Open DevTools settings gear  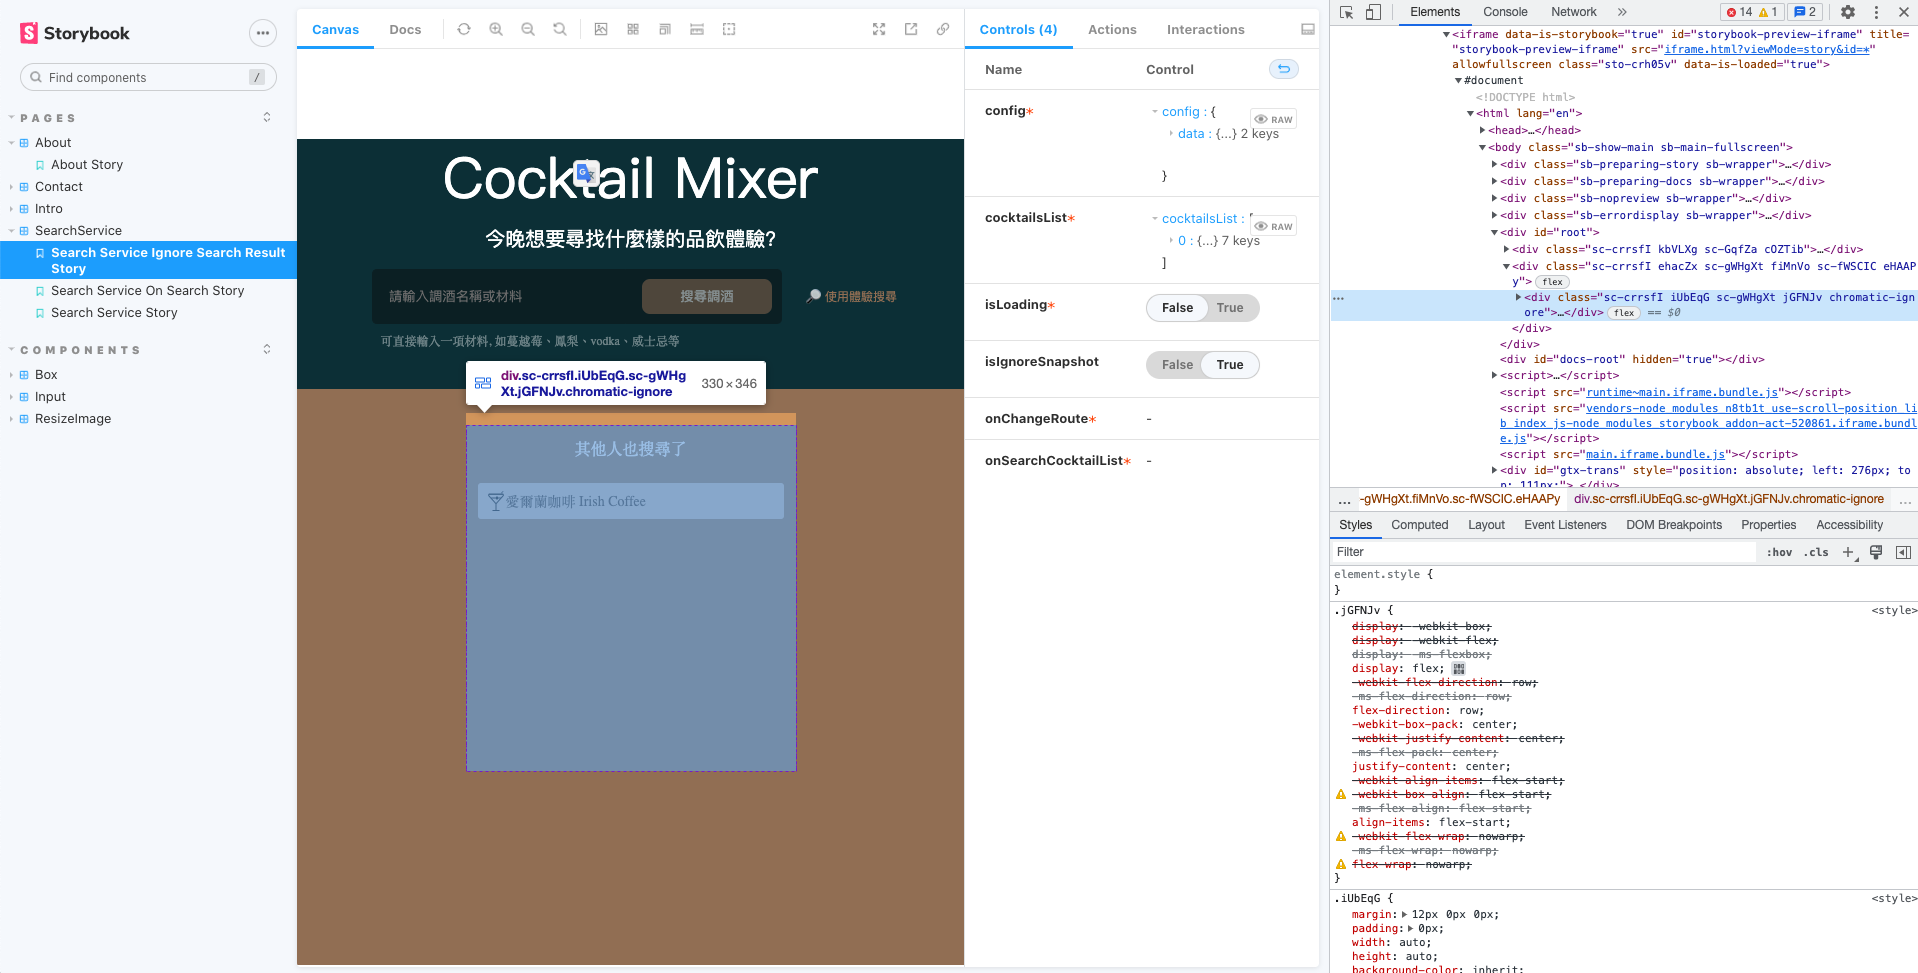pos(1848,12)
